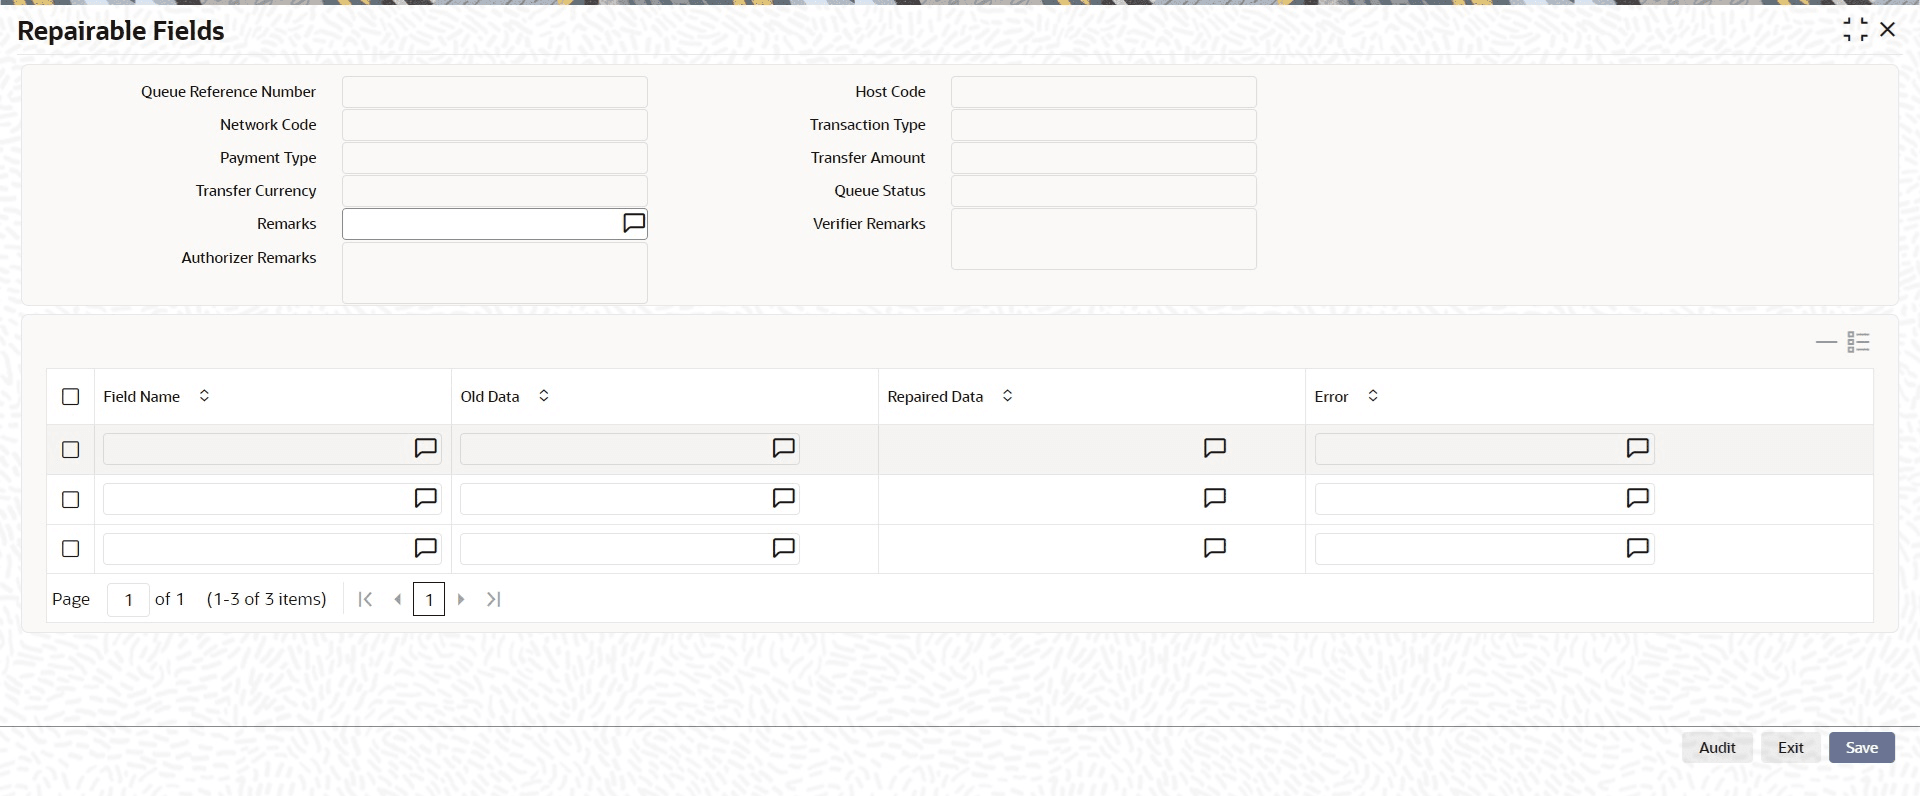Click the '(1-3 of 3 items)' text
This screenshot has height=796, width=1920.
pyautogui.click(x=267, y=599)
